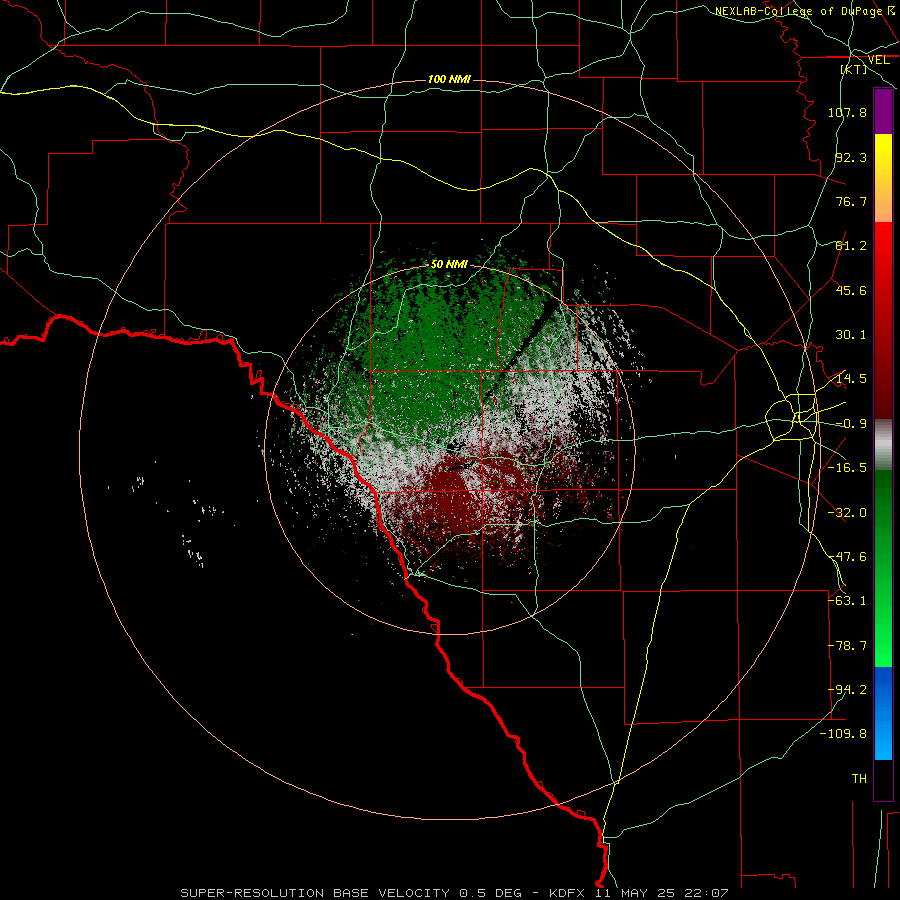The width and height of the screenshot is (900, 900).
Task: Click the 107.8 velocity scale value
Action: coord(847,112)
